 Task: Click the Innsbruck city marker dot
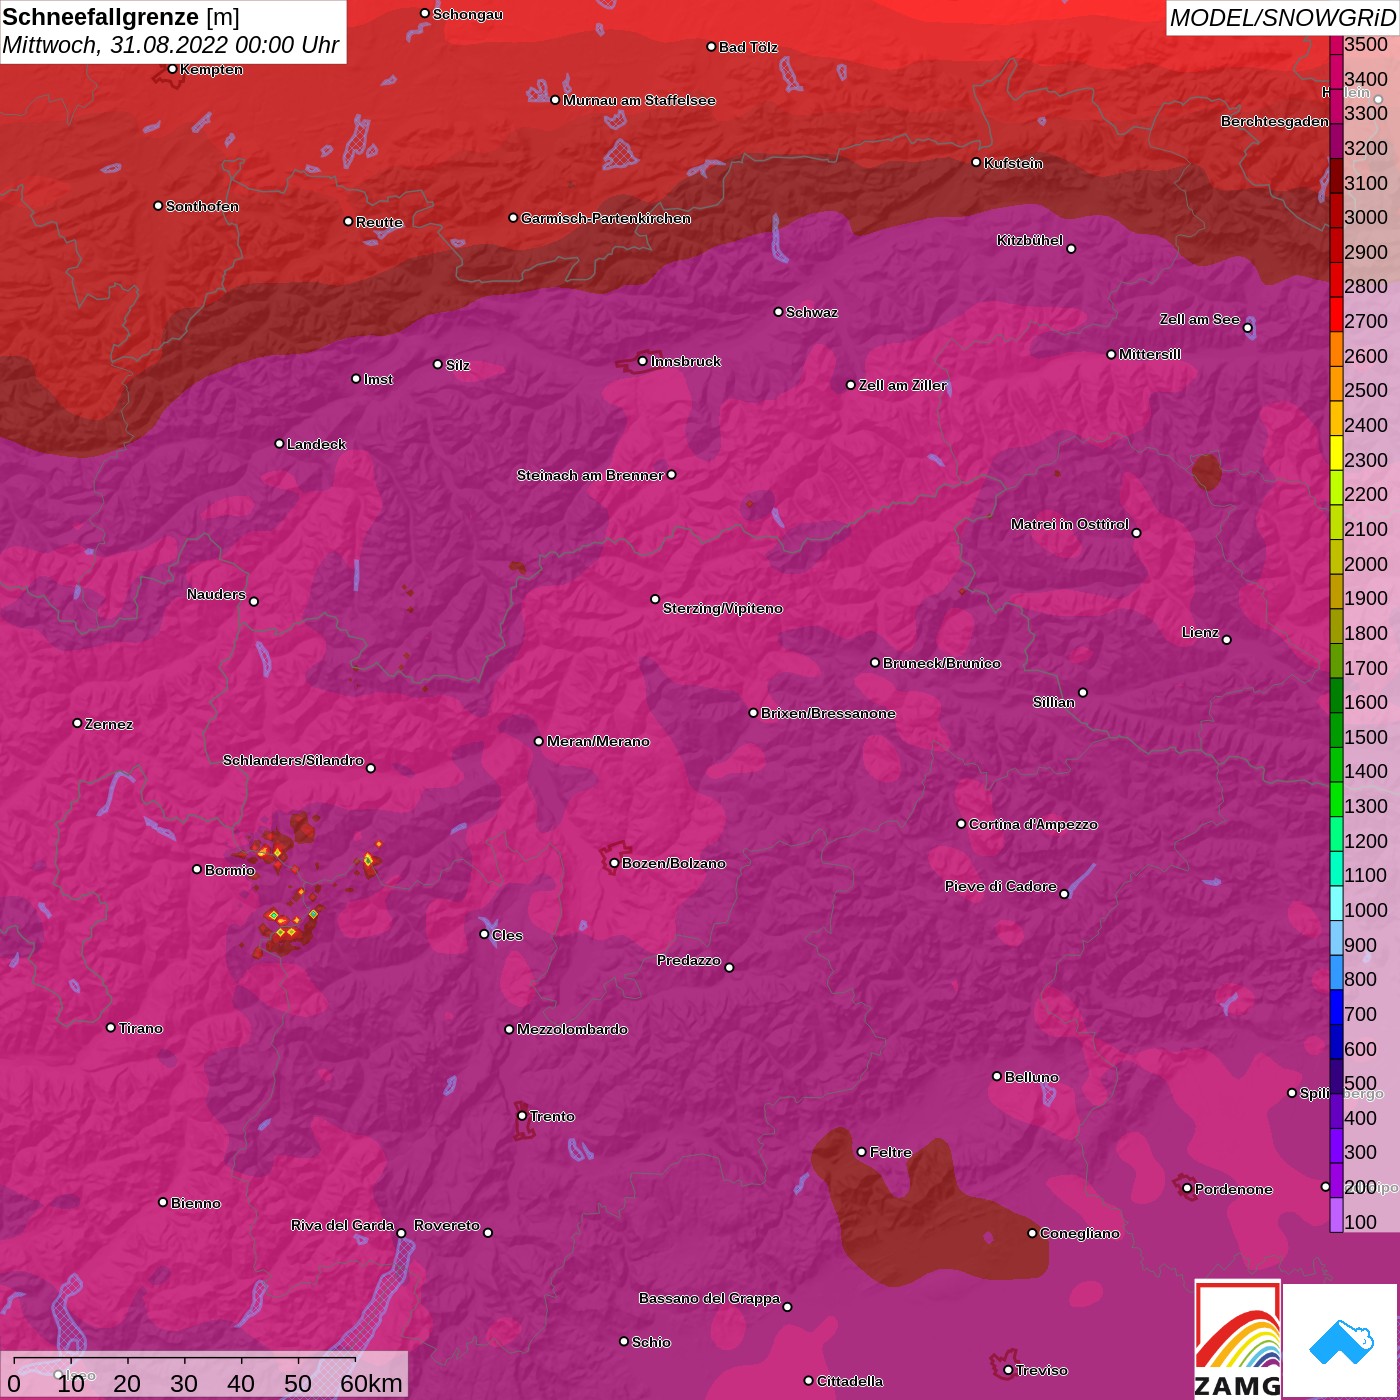(642, 361)
